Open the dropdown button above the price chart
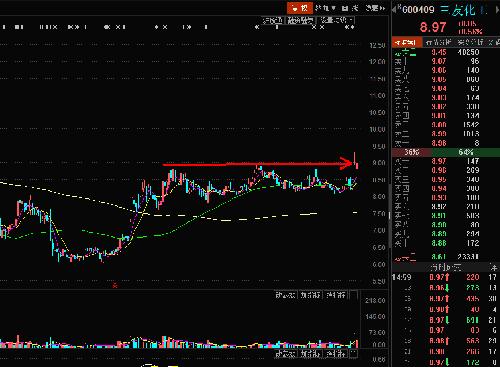Viewport: 500px width, 367px height. point(336,20)
